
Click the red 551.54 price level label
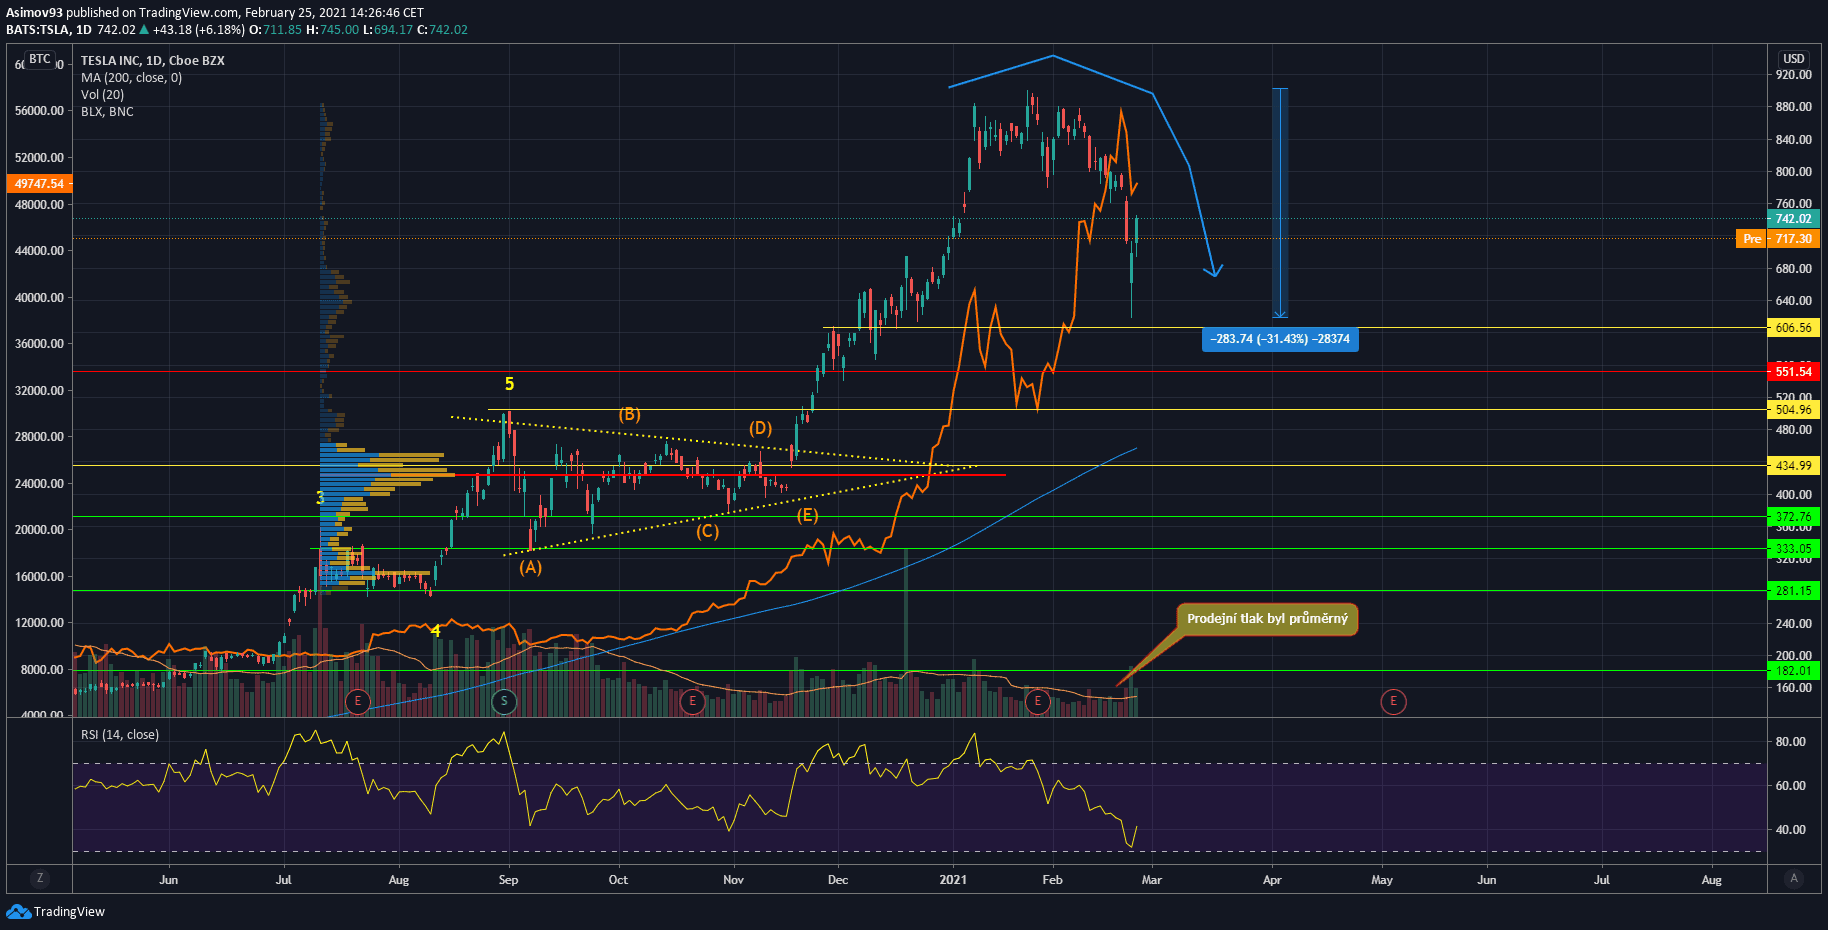point(1793,371)
